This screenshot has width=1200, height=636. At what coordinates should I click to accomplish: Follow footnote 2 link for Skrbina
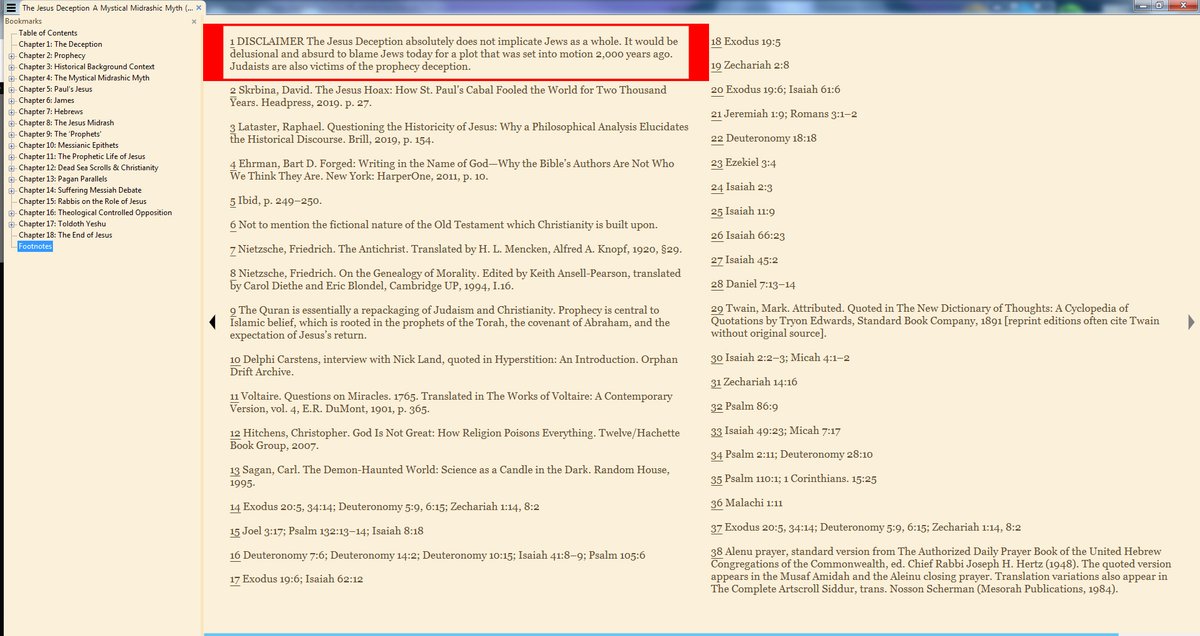tap(233, 90)
